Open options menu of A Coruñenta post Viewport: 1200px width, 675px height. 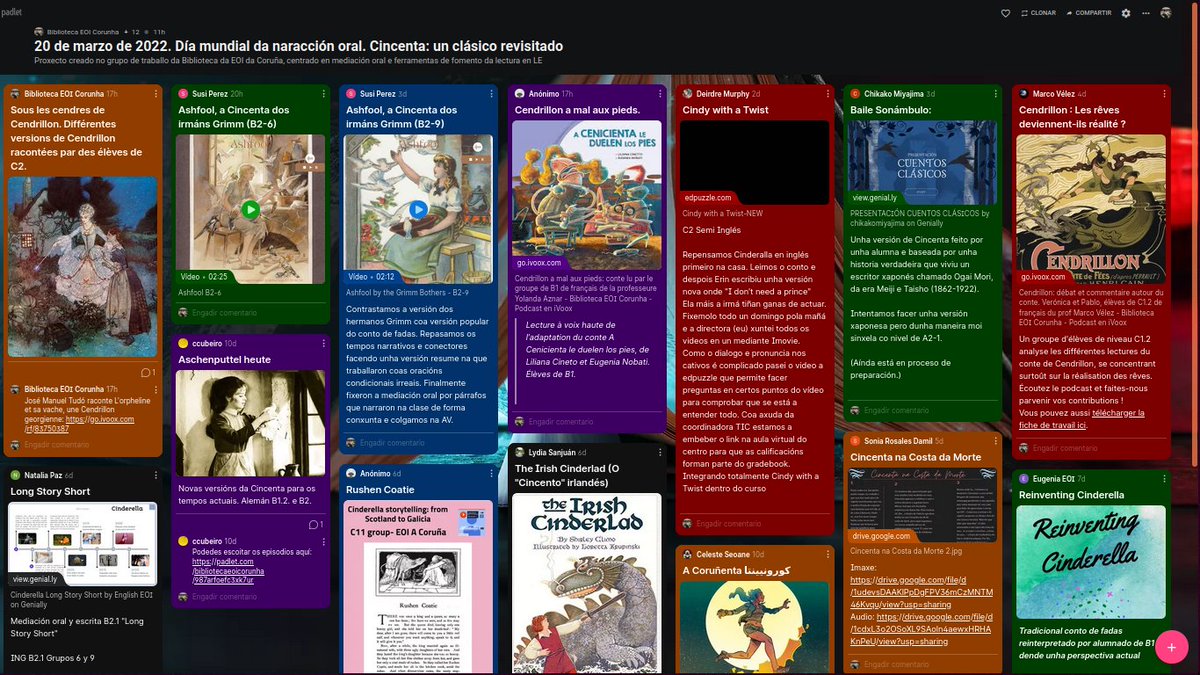tap(827, 554)
